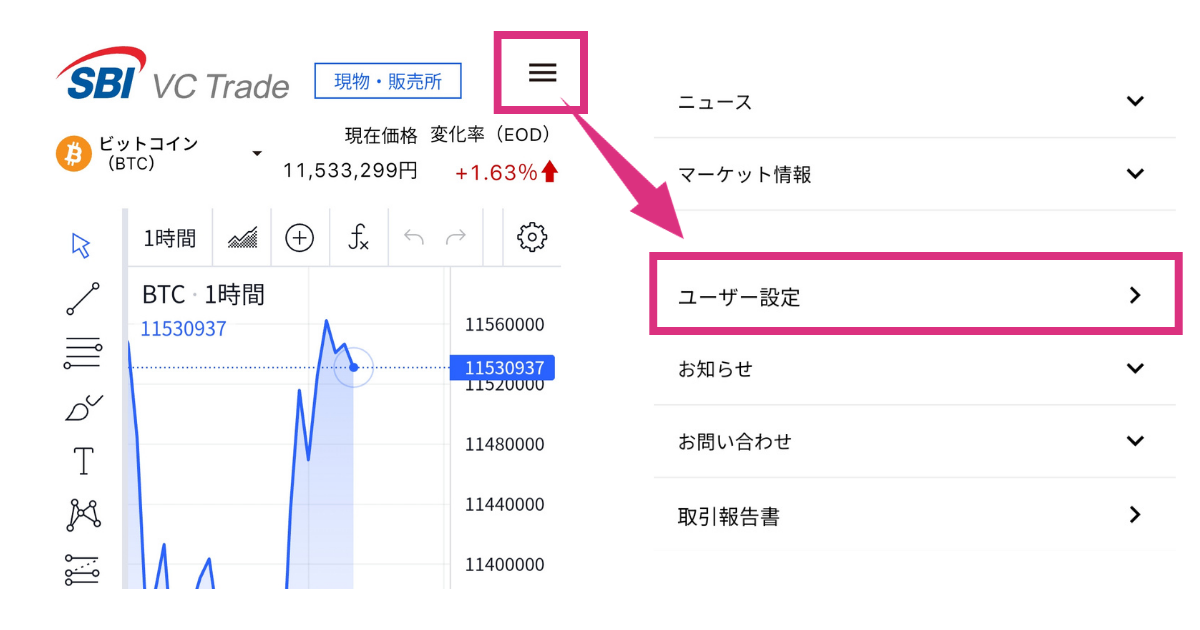Select the brush drawing tool

coord(83,408)
